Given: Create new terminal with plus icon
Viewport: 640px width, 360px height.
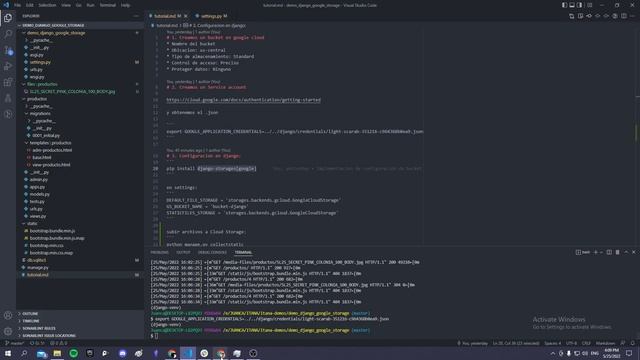Looking at the screenshot, I should (596, 252).
